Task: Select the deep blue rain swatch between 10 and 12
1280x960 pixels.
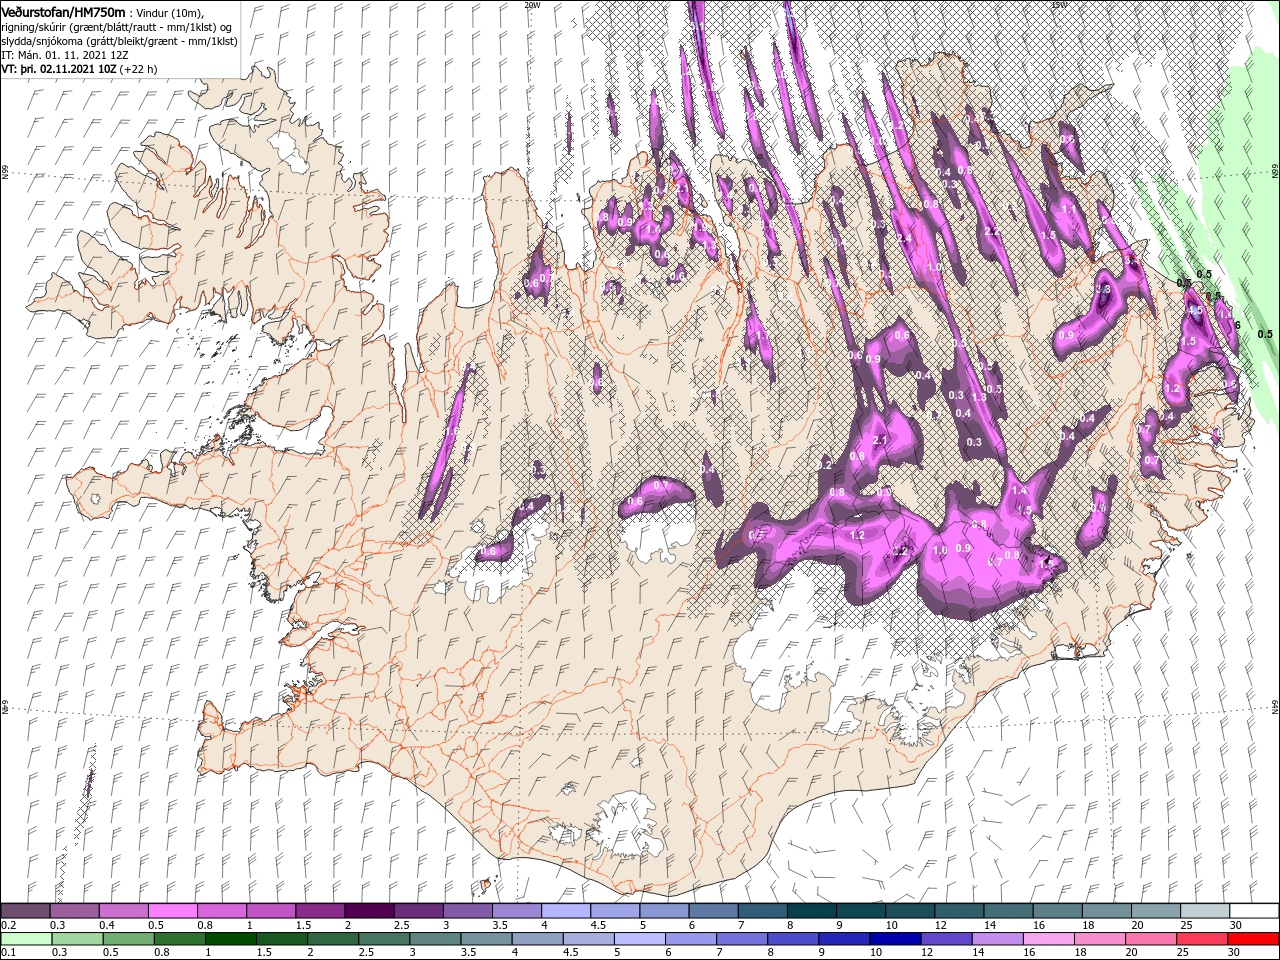Action: (x=895, y=939)
